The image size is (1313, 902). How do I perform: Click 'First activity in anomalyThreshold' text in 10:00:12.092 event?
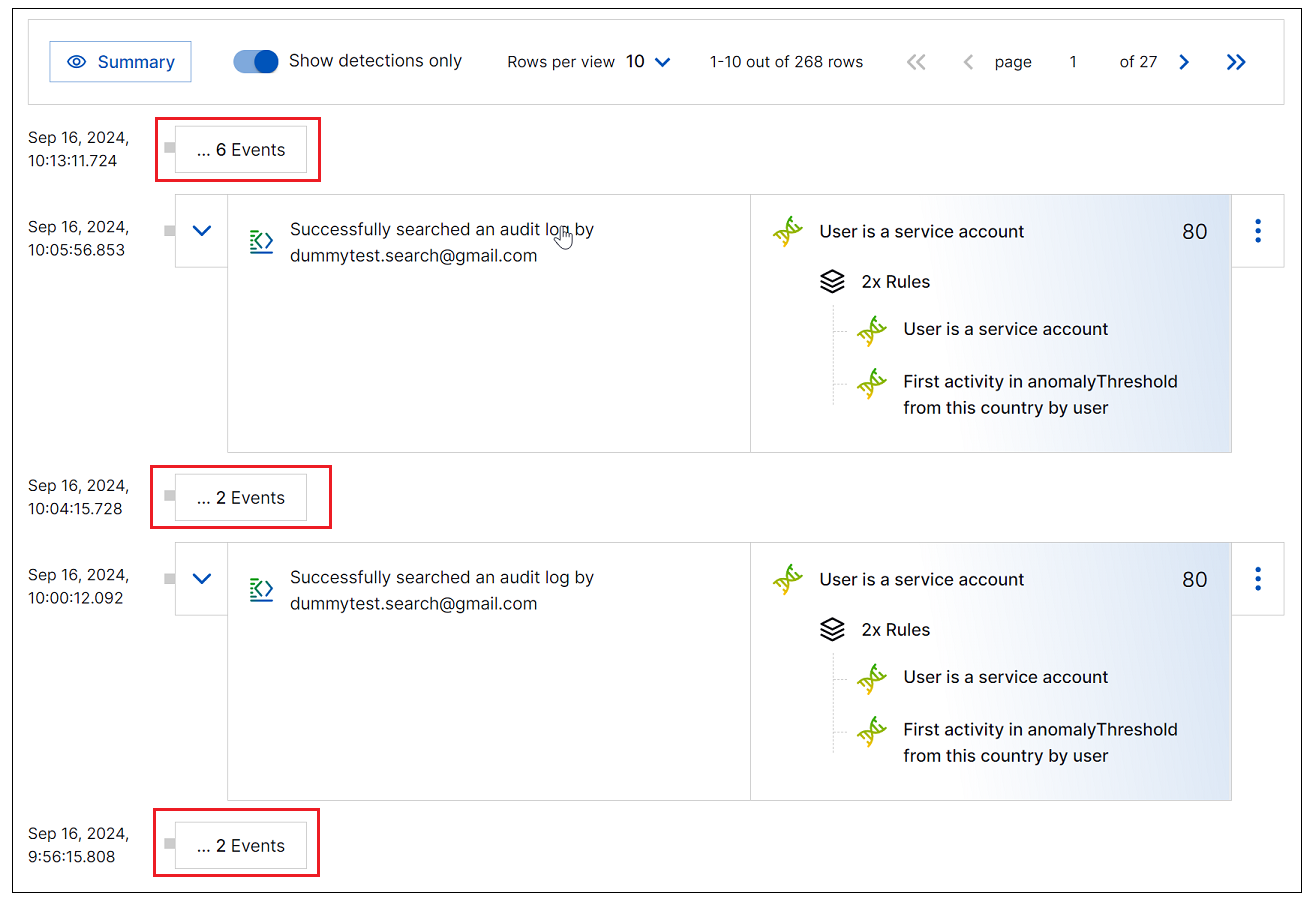coord(1040,729)
